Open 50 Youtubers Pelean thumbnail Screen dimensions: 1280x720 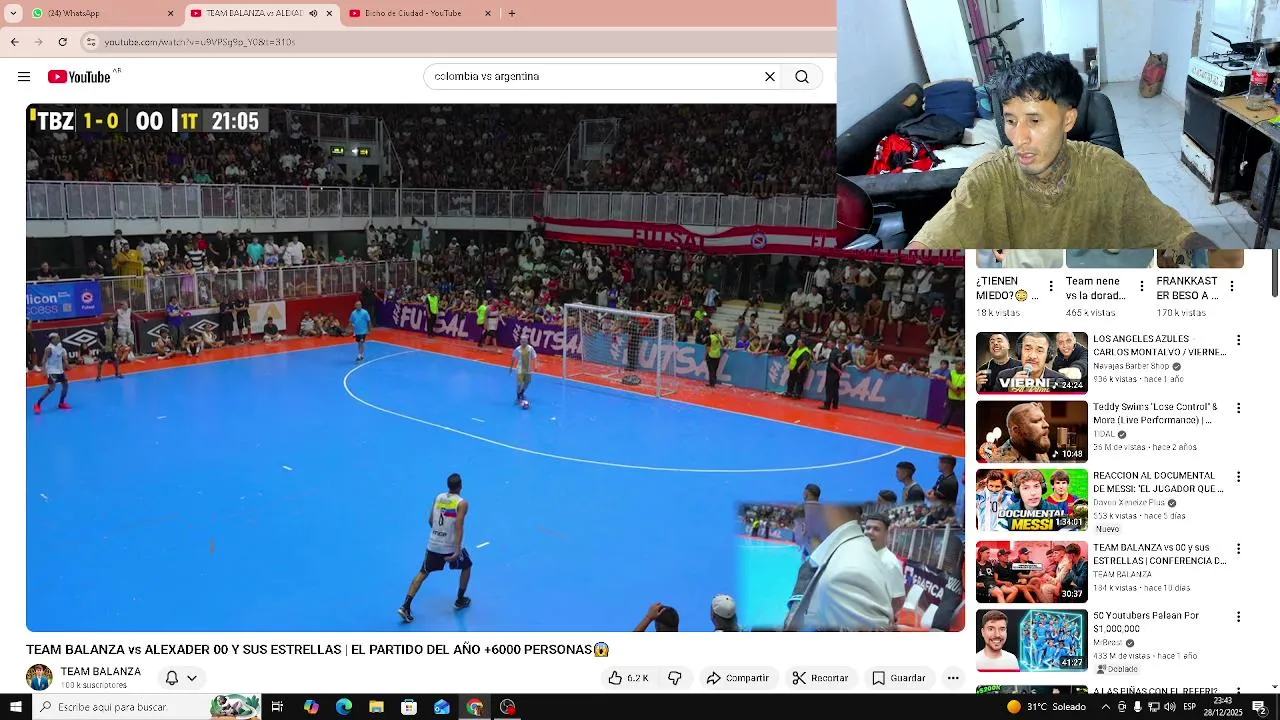pos(1031,640)
